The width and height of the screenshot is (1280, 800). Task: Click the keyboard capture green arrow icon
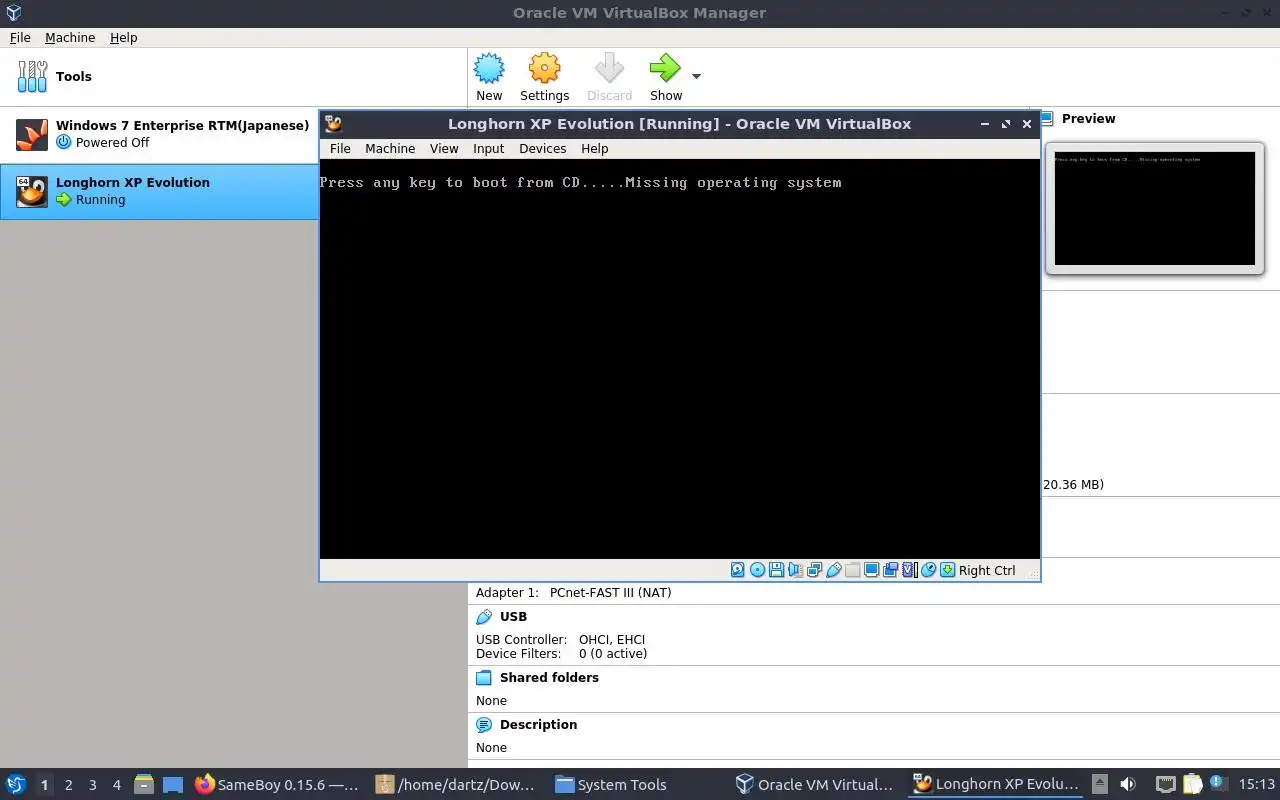pyautogui.click(x=947, y=570)
